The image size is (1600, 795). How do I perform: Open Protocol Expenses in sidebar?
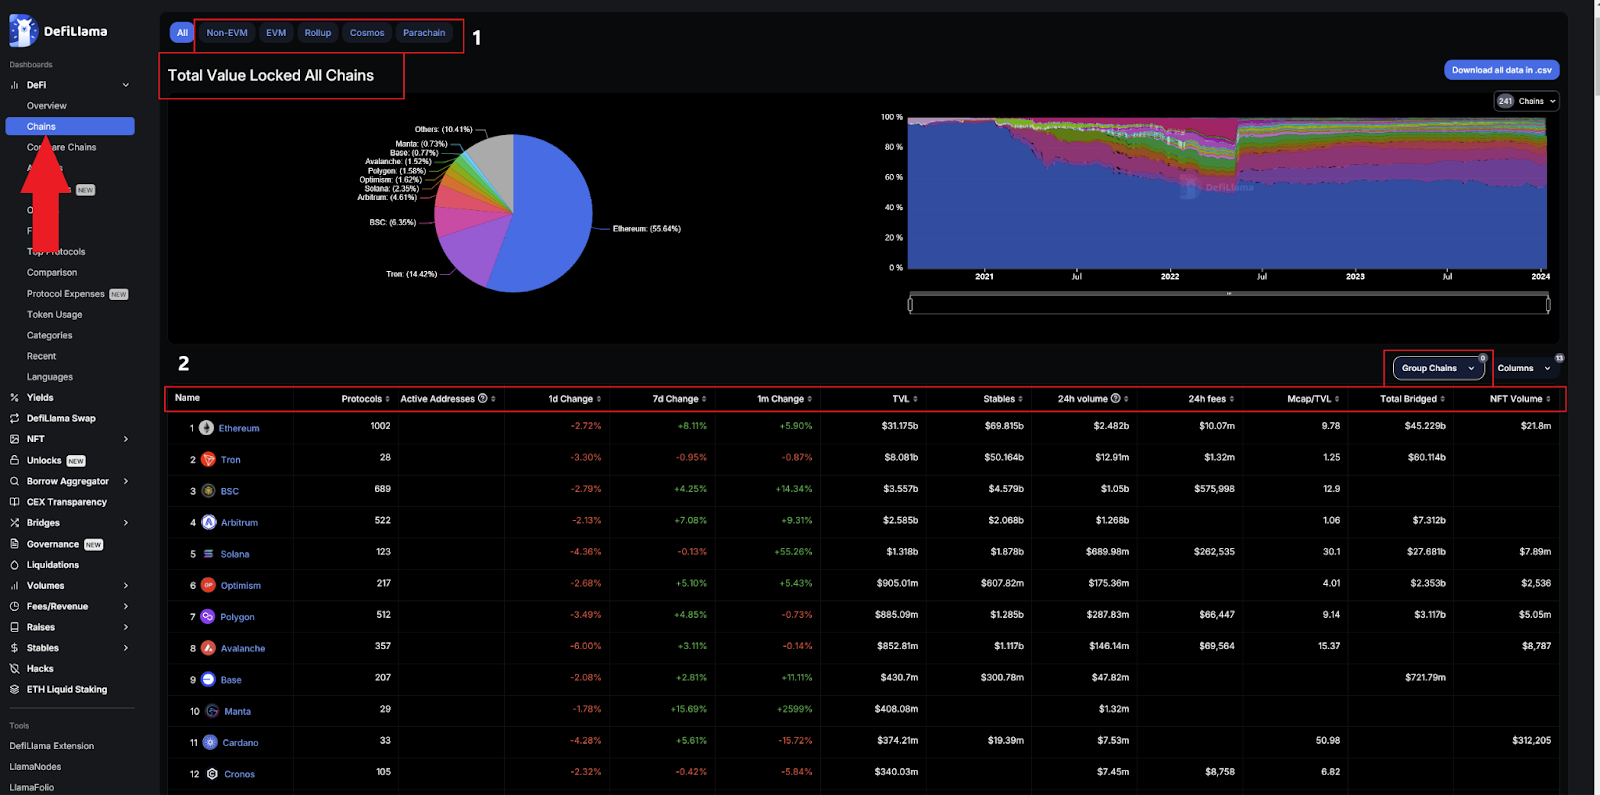(x=66, y=294)
